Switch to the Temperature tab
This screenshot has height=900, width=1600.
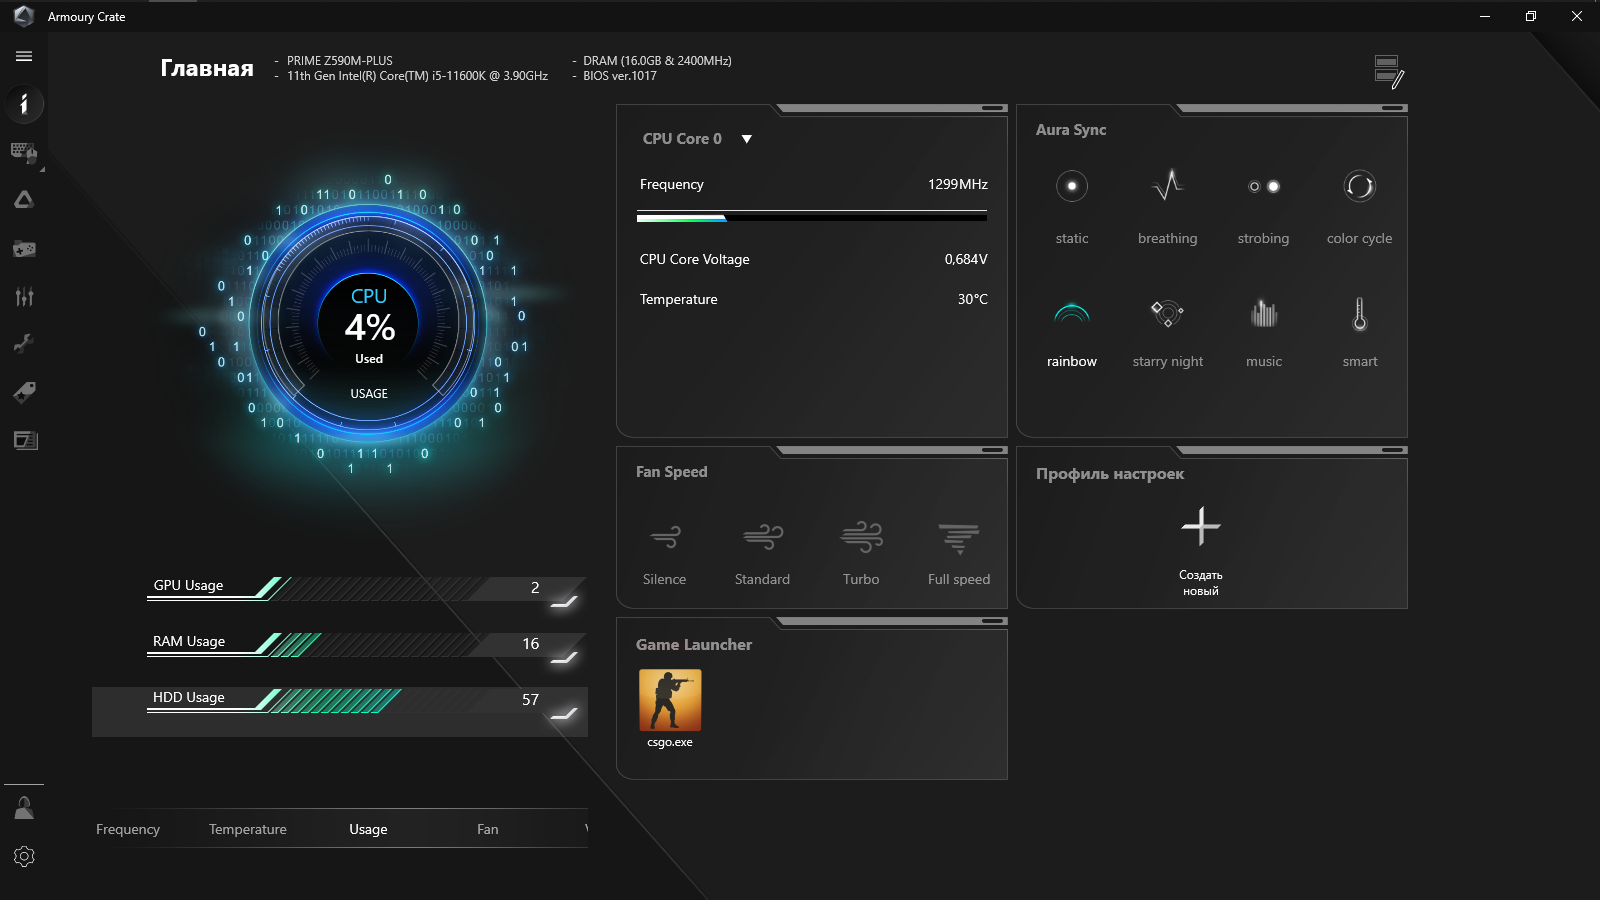coord(247,829)
